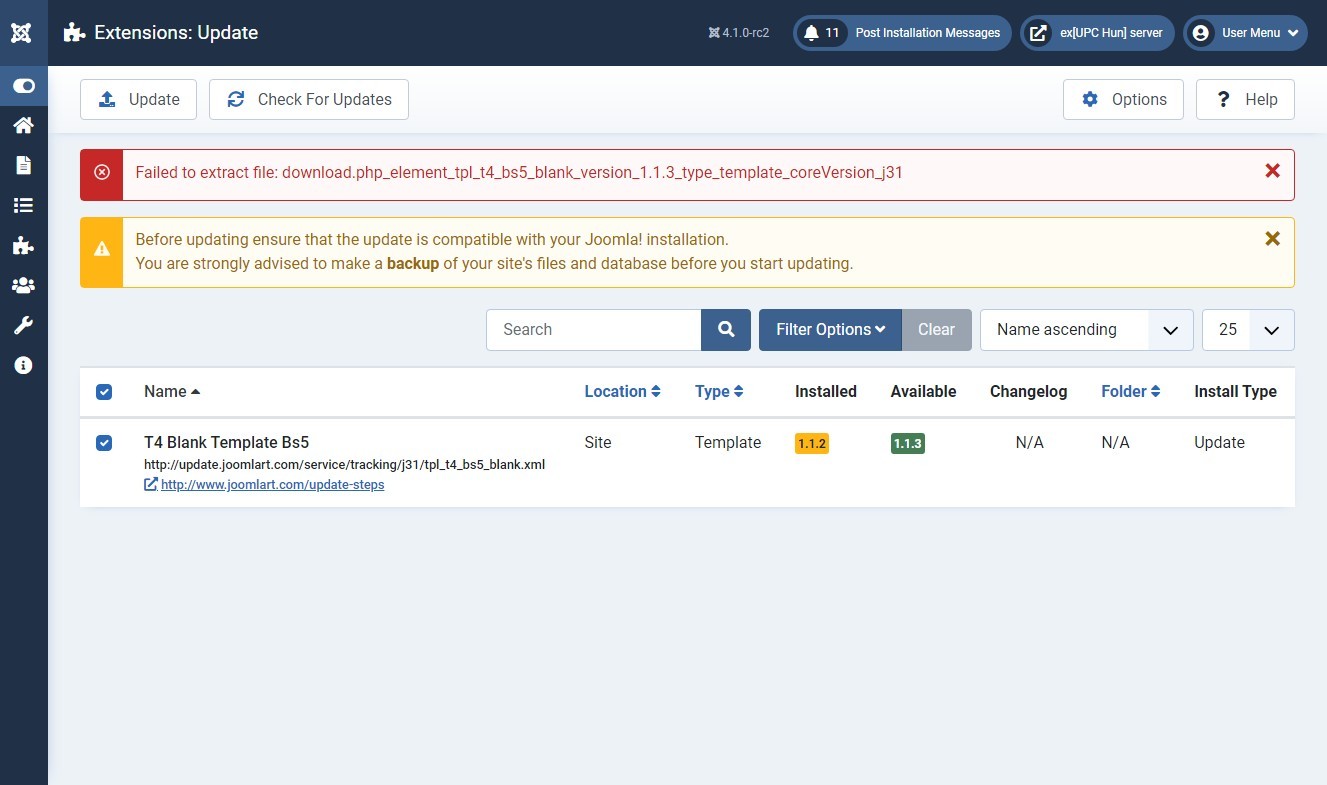Toggle the select-all checkbox in header
Image resolution: width=1327 pixels, height=785 pixels.
coord(104,392)
